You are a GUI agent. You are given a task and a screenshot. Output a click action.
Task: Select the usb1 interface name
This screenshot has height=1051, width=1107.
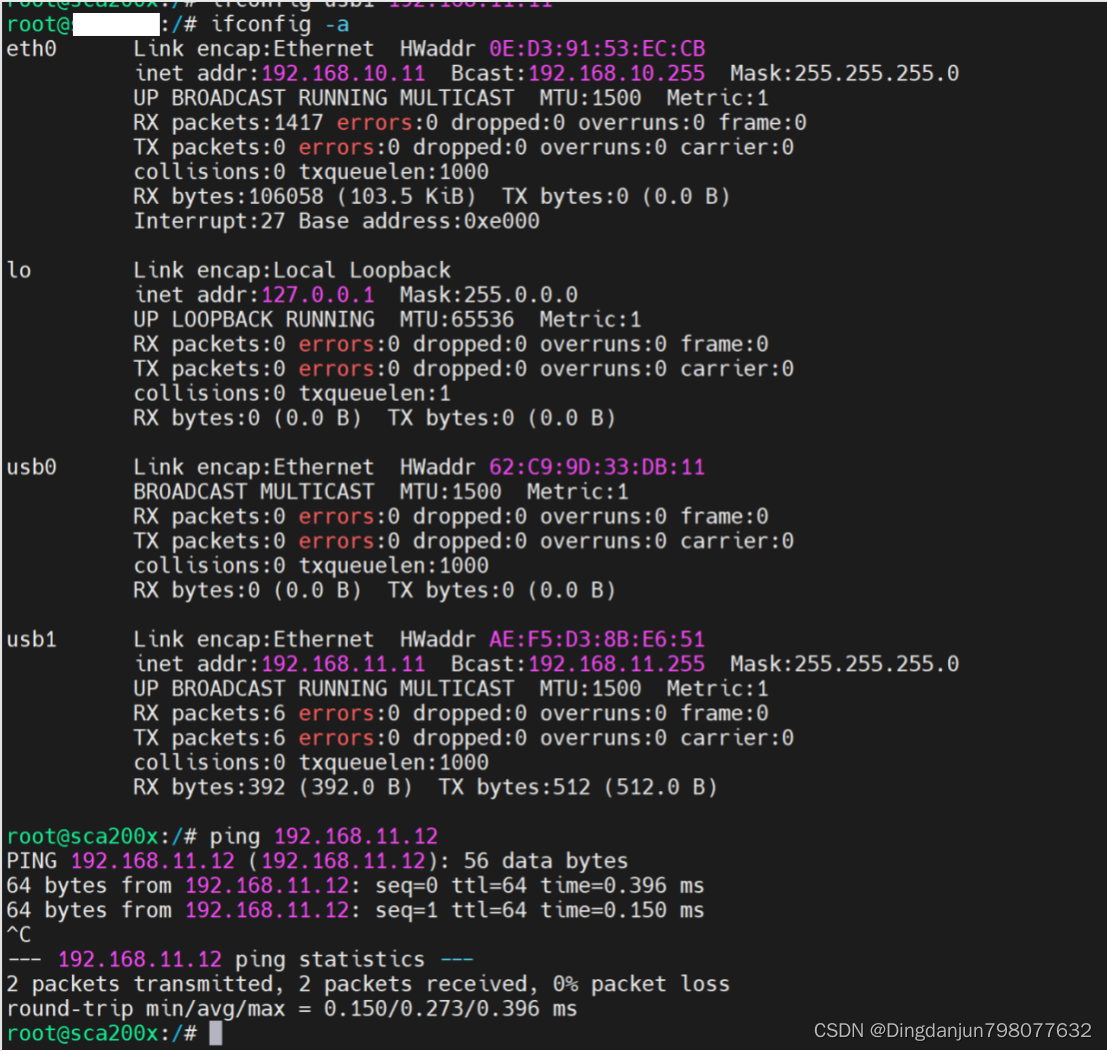click(x=31, y=638)
